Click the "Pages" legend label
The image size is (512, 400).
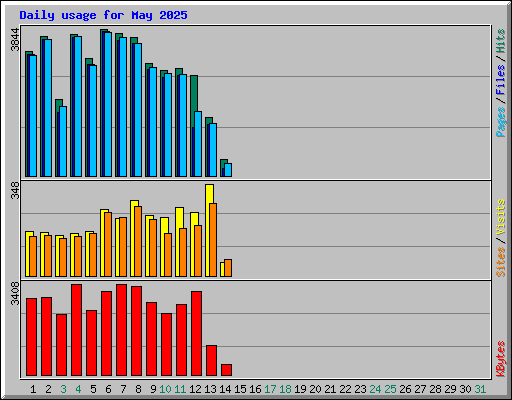[501, 122]
